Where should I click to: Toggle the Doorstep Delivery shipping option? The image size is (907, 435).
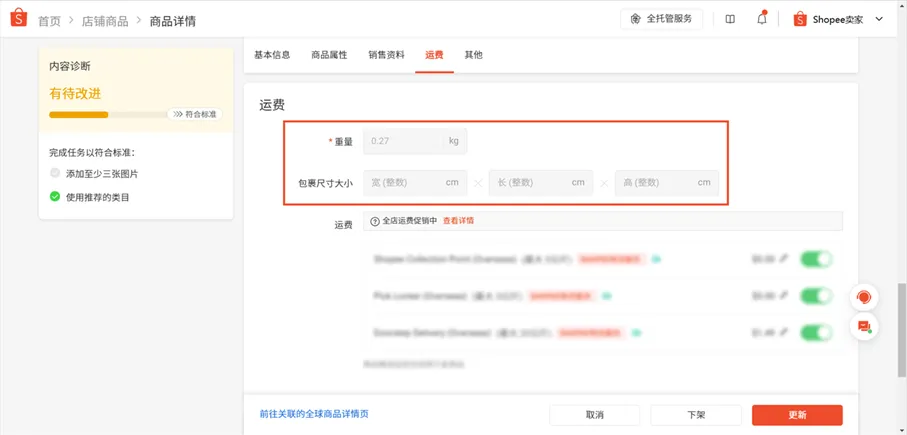tap(816, 332)
